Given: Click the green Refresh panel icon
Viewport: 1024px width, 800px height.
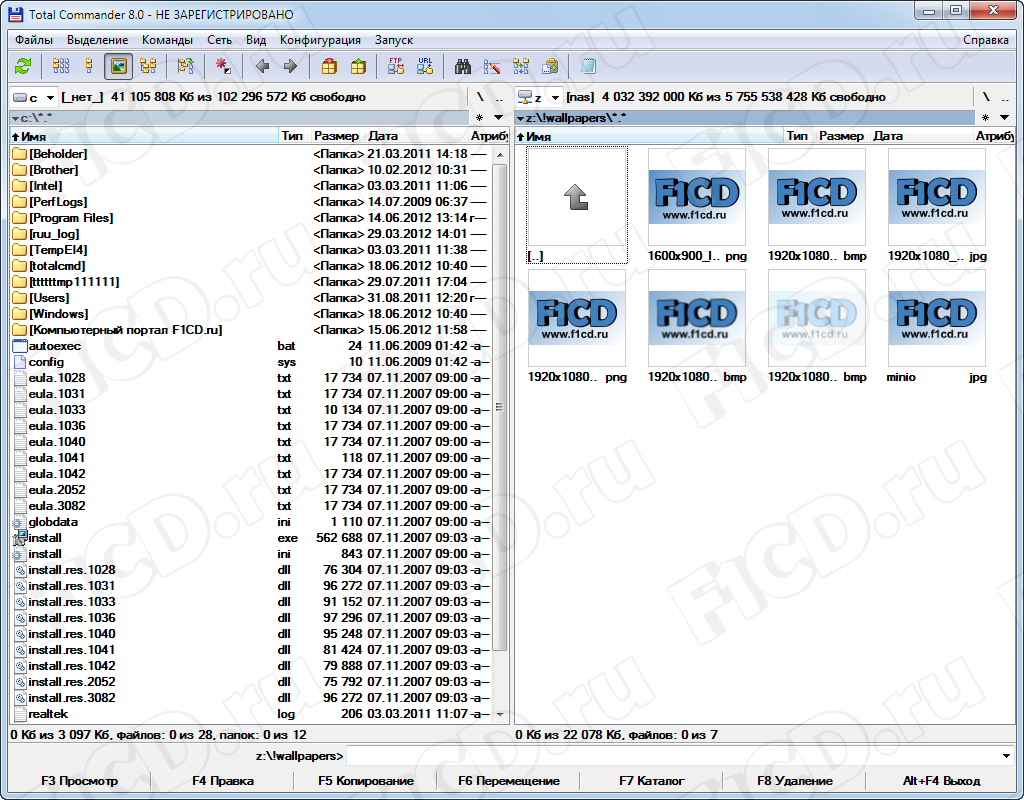Looking at the screenshot, I should (24, 66).
